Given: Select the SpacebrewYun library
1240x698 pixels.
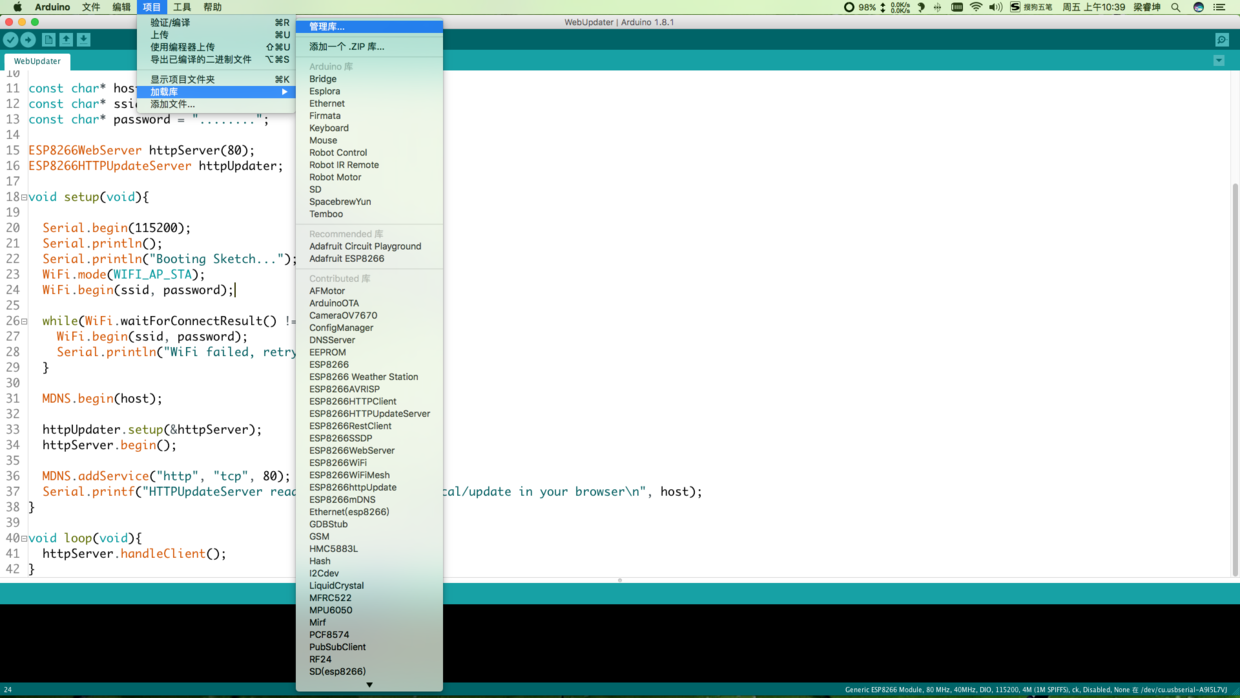Looking at the screenshot, I should click(x=369, y=202).
